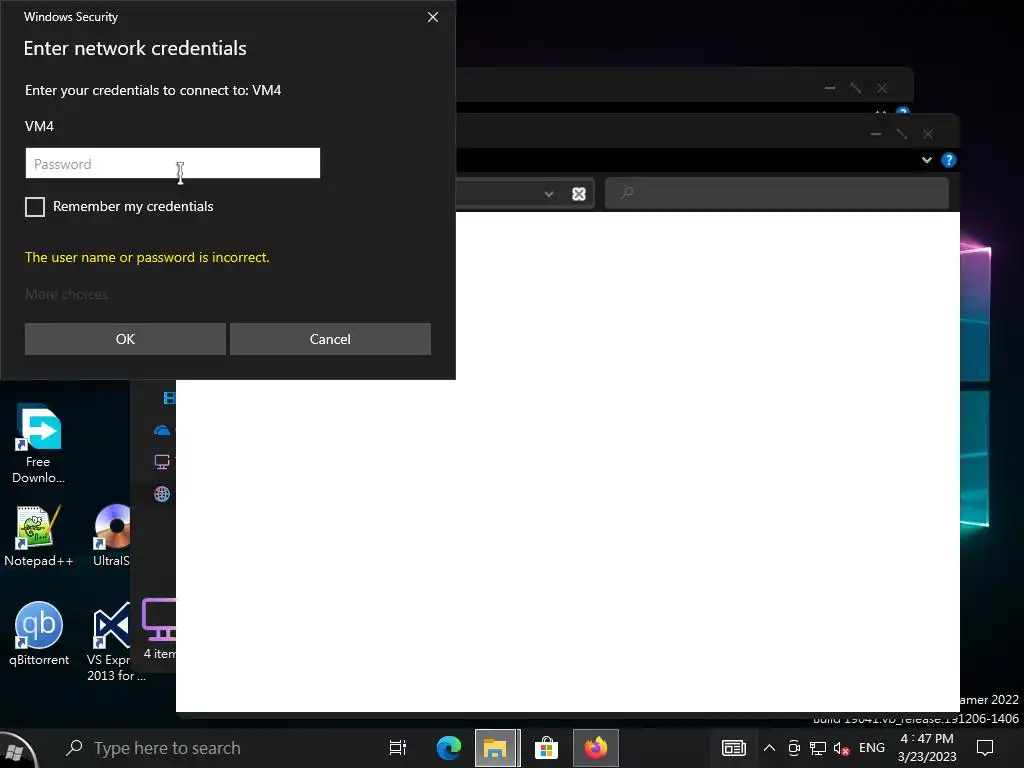Screen dimensions: 1024x768
Task: Check Remember my credentials box
Action: tap(35, 207)
